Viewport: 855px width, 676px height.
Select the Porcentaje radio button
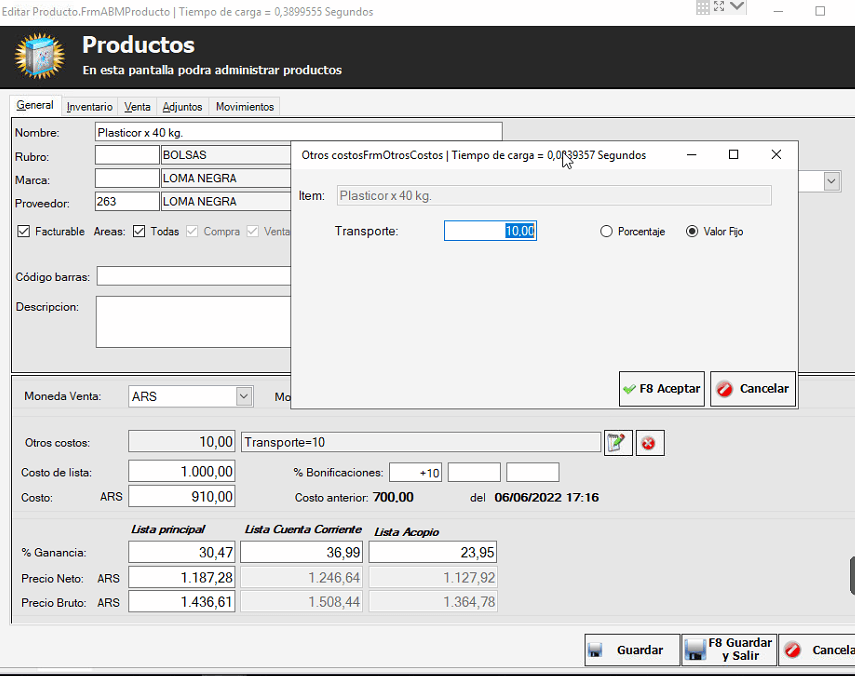(606, 231)
